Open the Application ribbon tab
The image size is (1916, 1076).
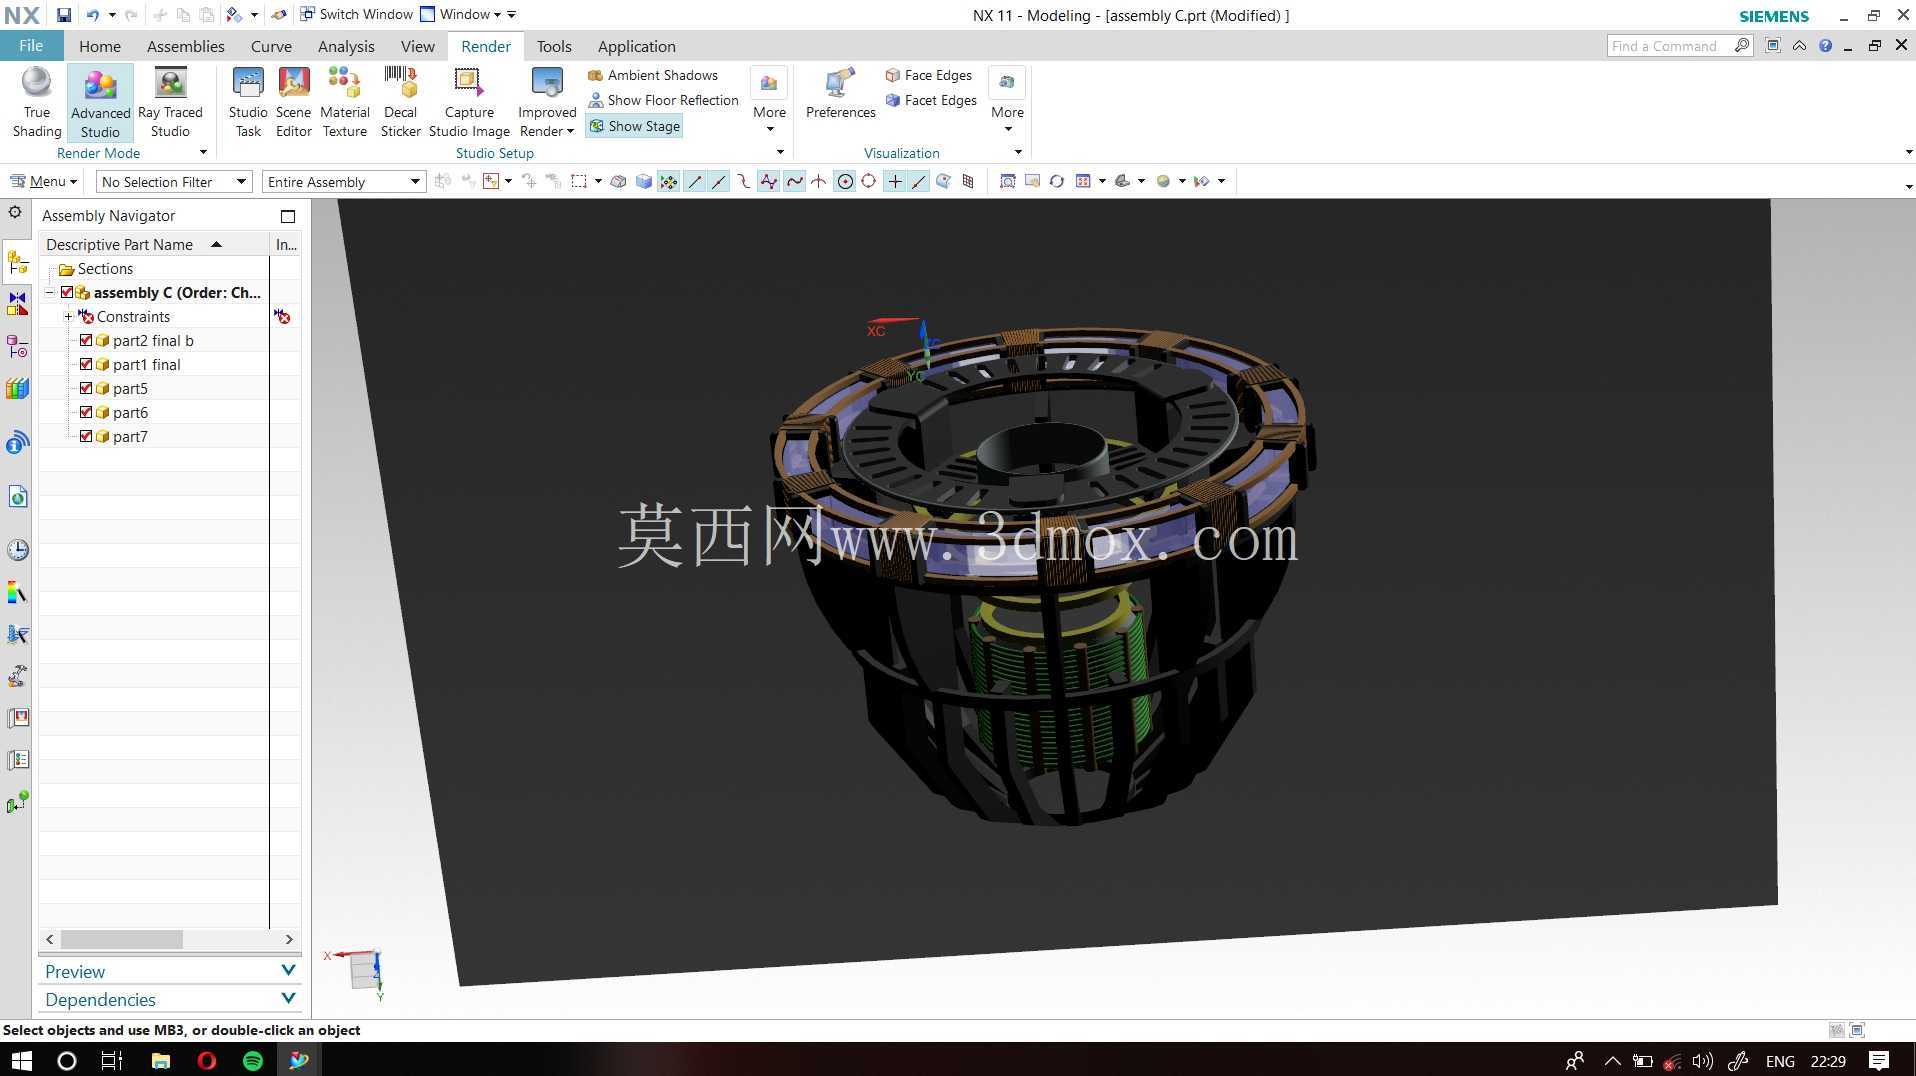point(636,46)
